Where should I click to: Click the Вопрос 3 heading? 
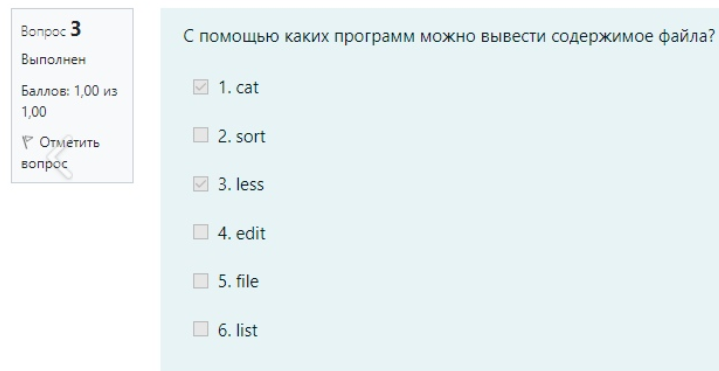coord(51,30)
